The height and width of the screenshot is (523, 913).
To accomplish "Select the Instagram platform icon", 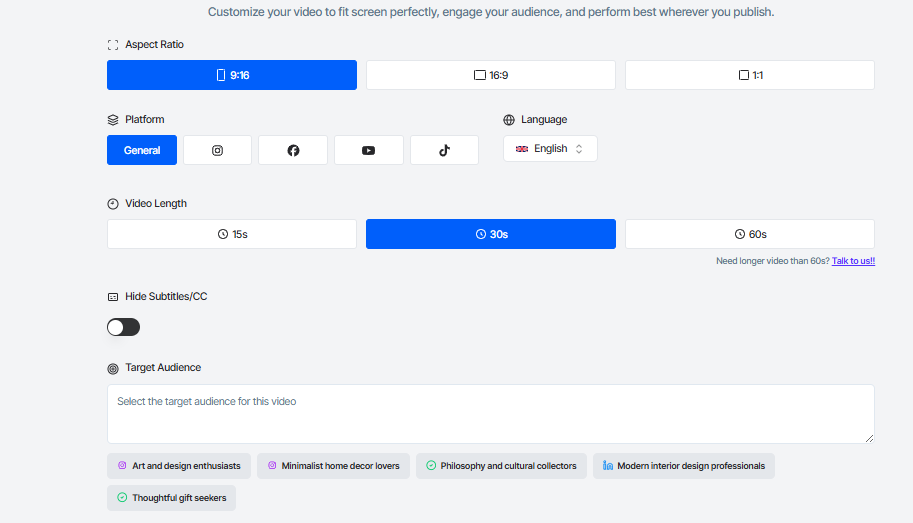I will tap(217, 150).
